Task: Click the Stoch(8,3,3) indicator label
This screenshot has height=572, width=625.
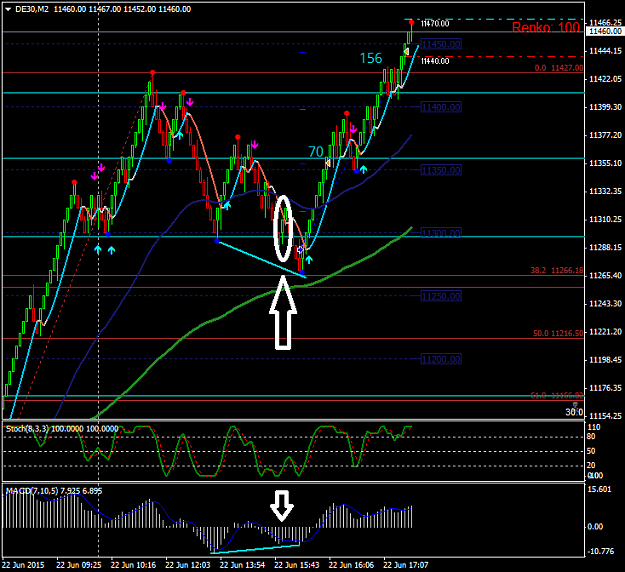Action: [62, 429]
